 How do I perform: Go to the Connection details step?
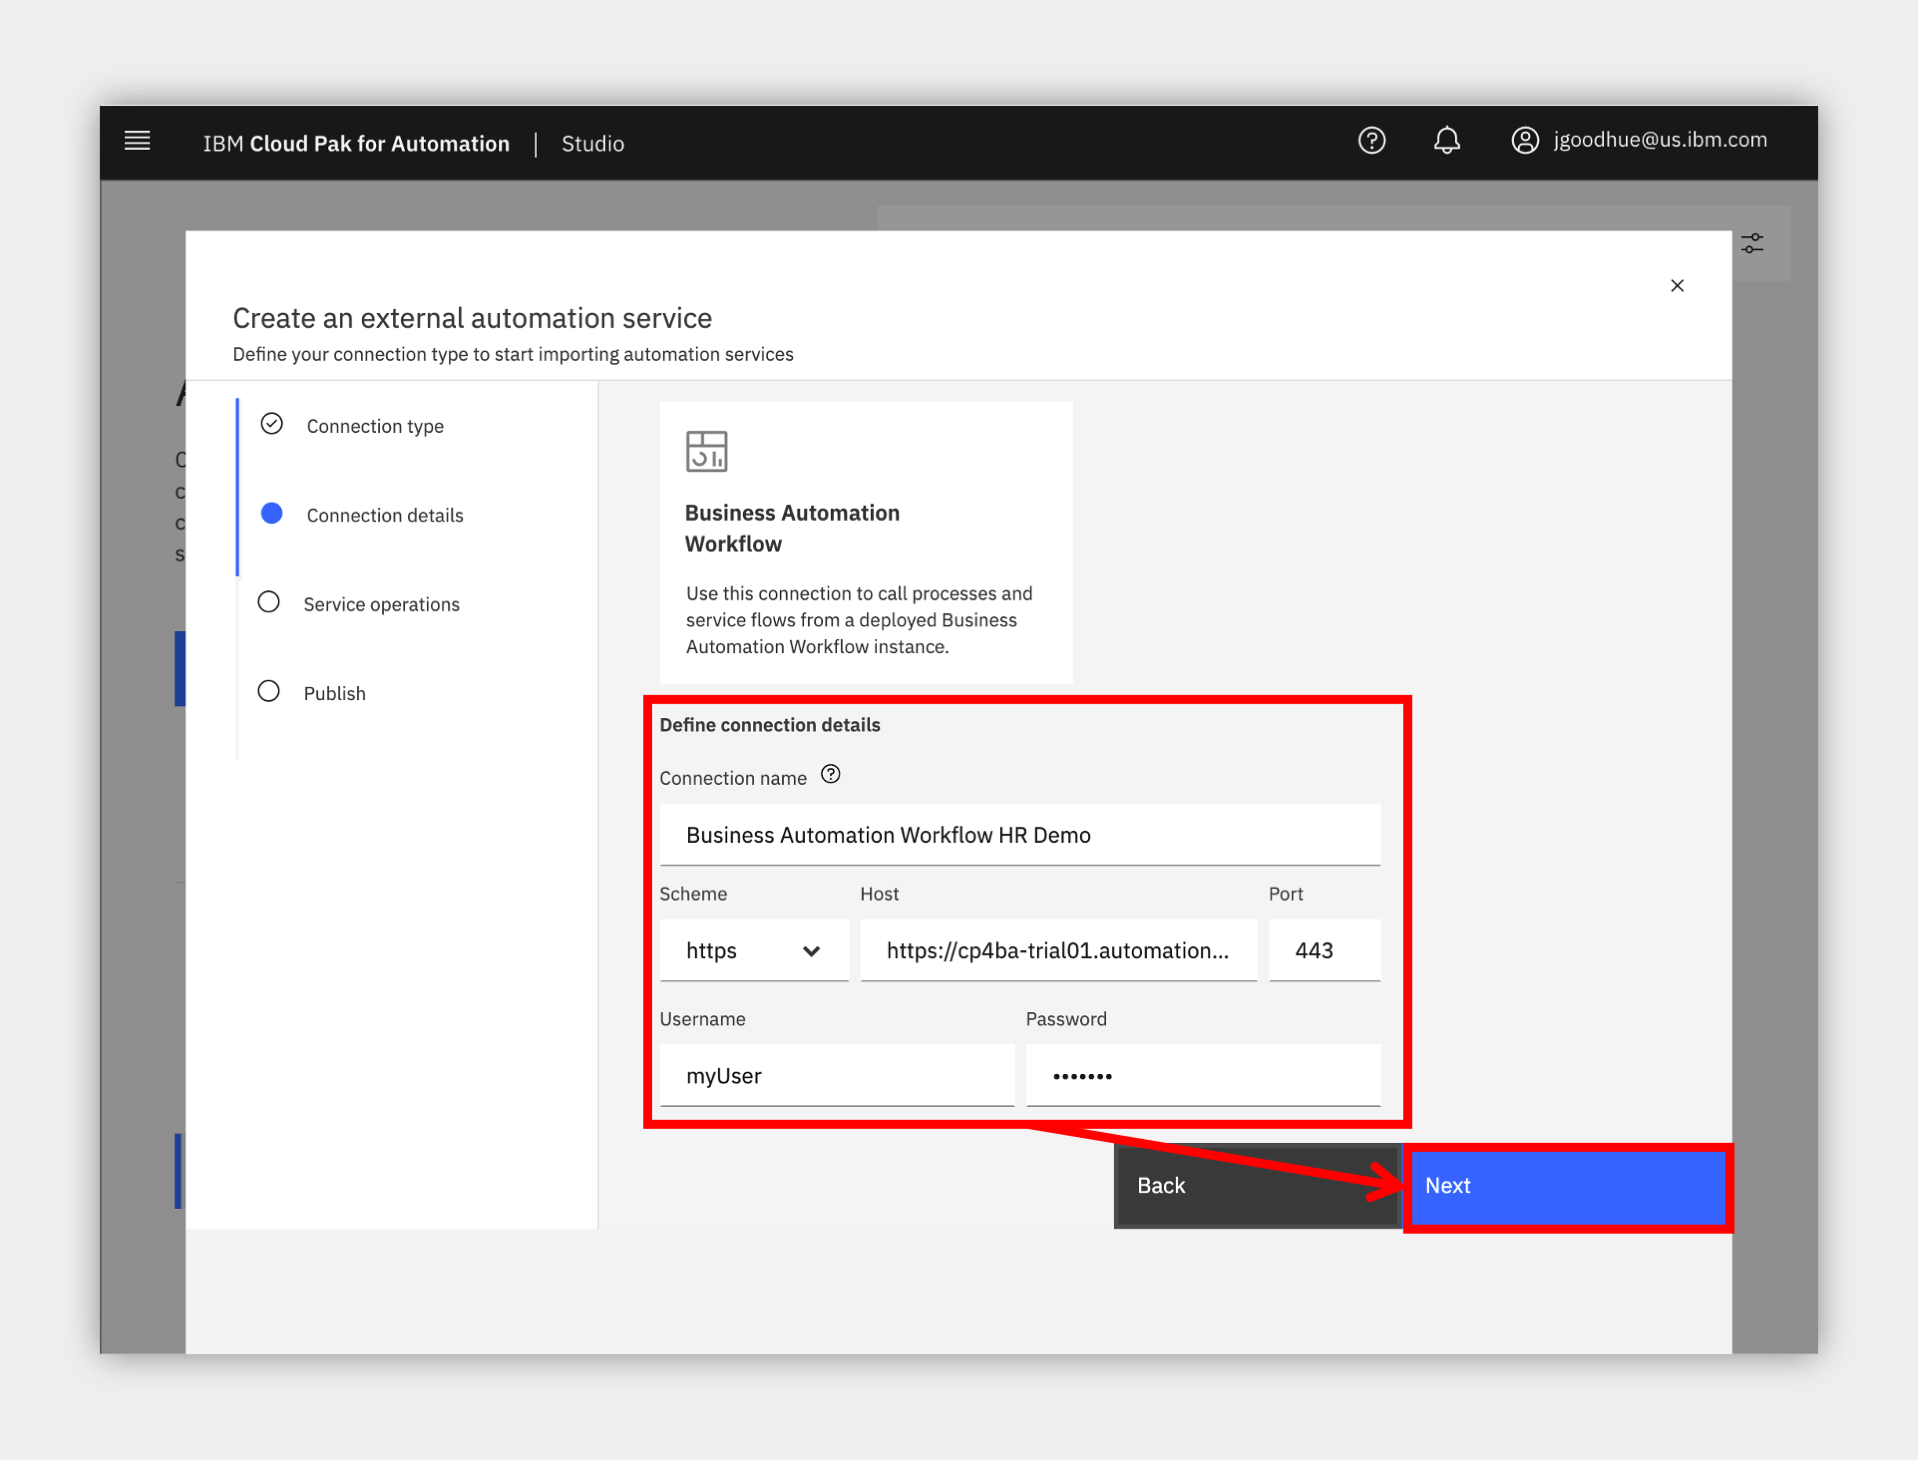point(385,515)
